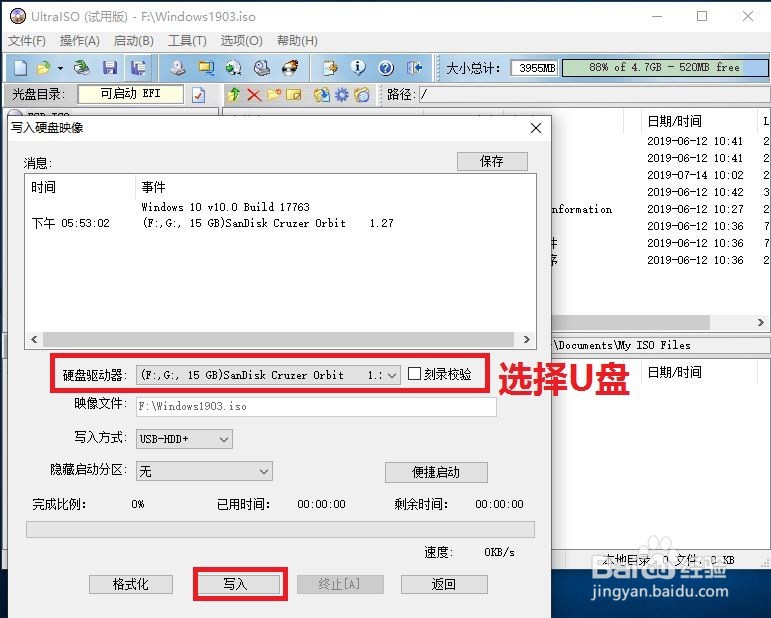The width and height of the screenshot is (771, 618).
Task: Click the New file toolbar icon
Action: (x=20, y=67)
